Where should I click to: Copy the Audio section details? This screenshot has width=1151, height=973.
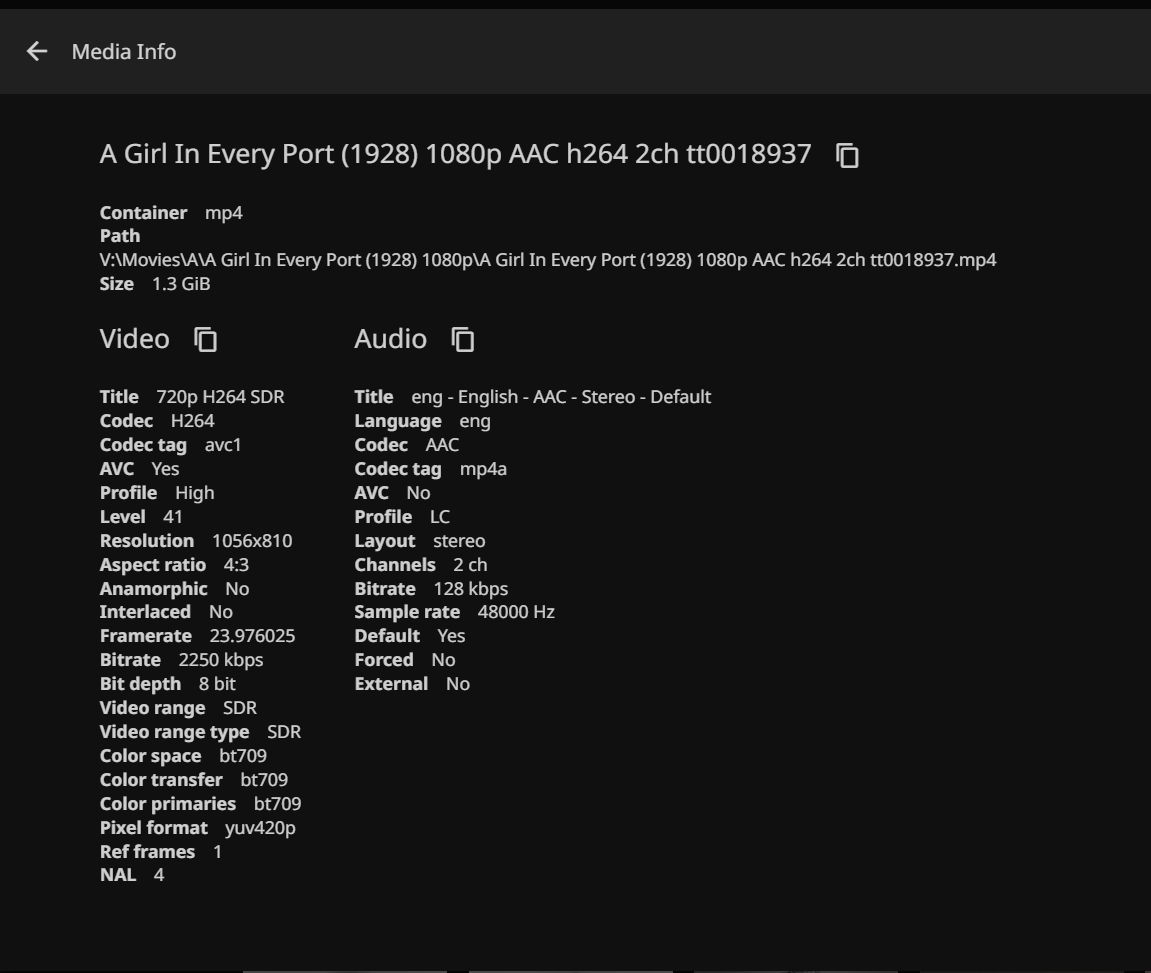coord(462,340)
